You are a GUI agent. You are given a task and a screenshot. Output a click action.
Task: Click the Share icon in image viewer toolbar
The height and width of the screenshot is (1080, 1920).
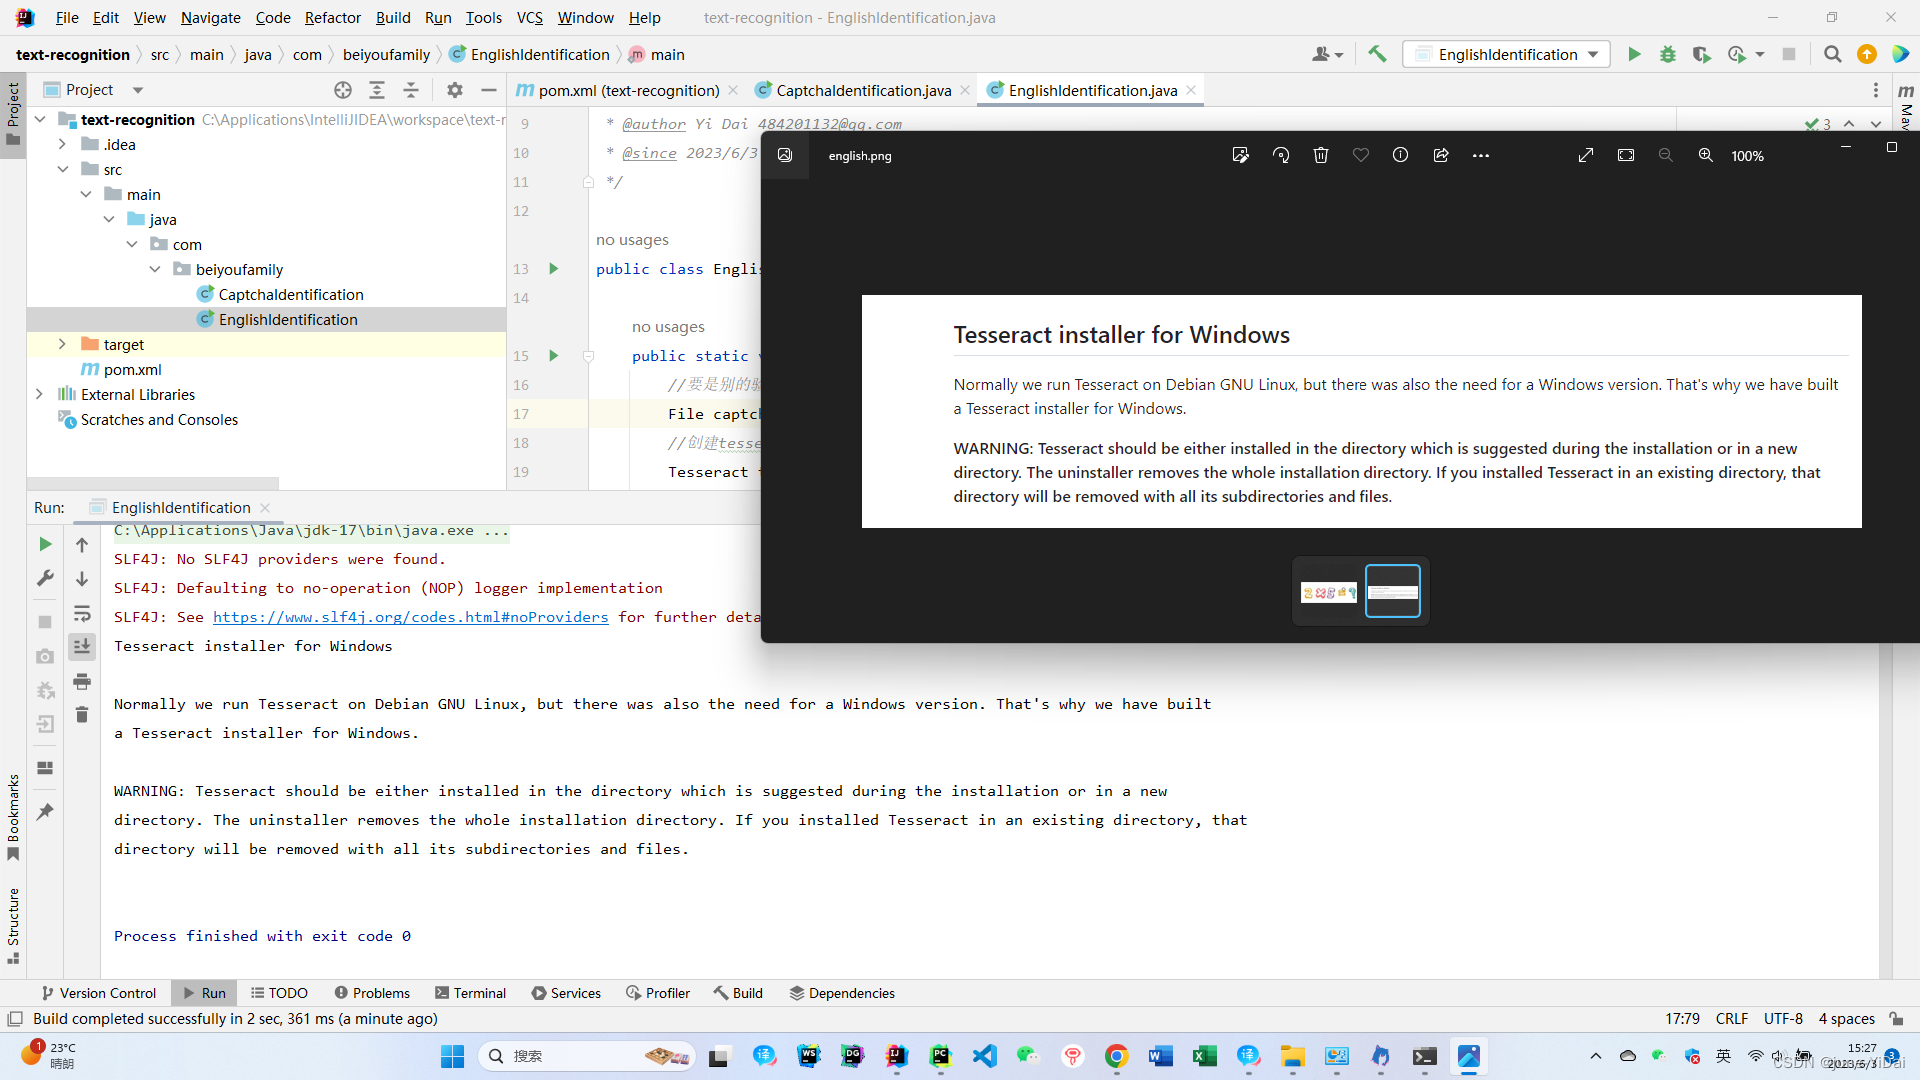click(x=1441, y=154)
